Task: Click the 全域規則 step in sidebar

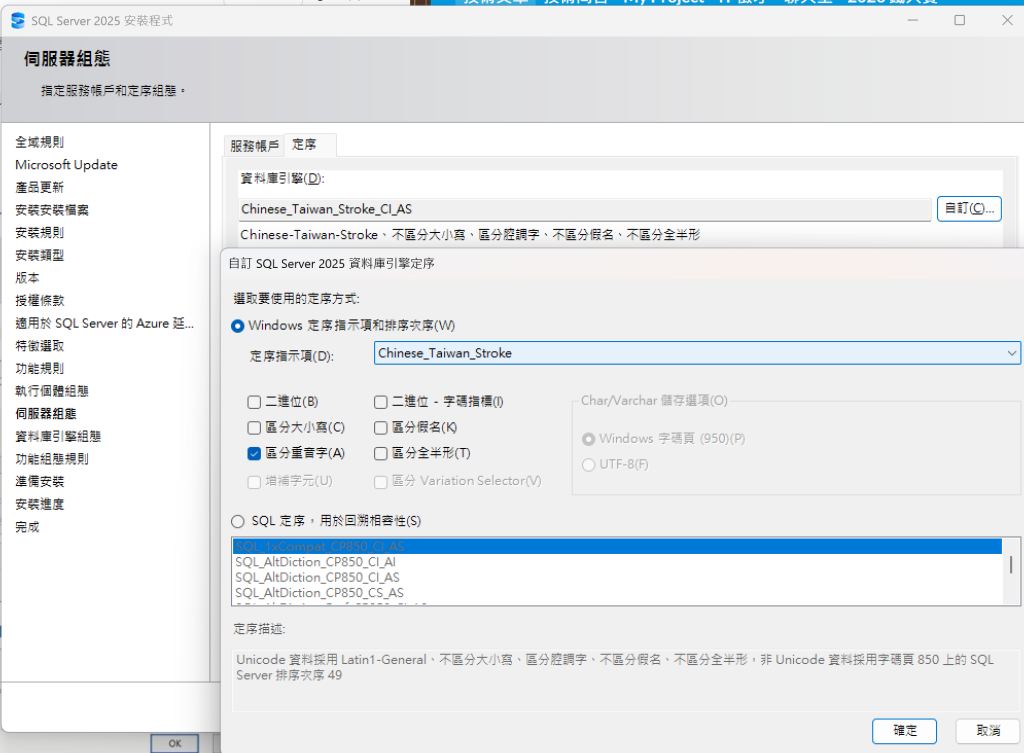Action: 40,142
